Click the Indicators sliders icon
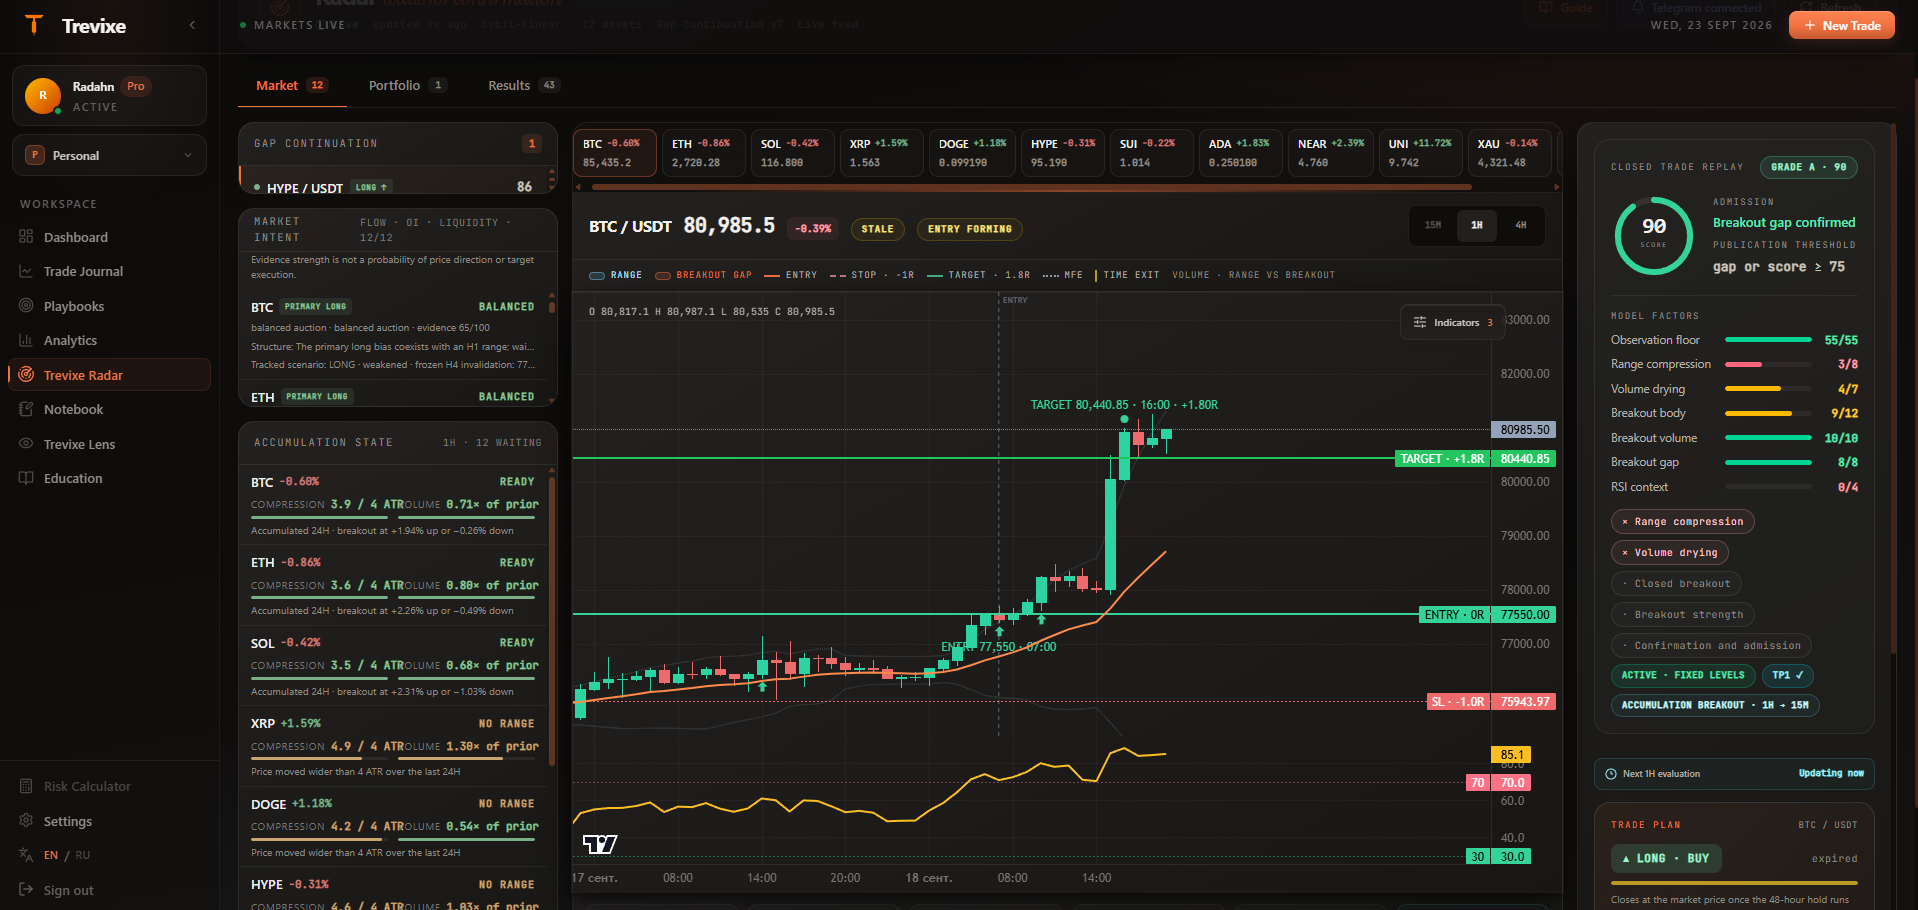 1420,322
